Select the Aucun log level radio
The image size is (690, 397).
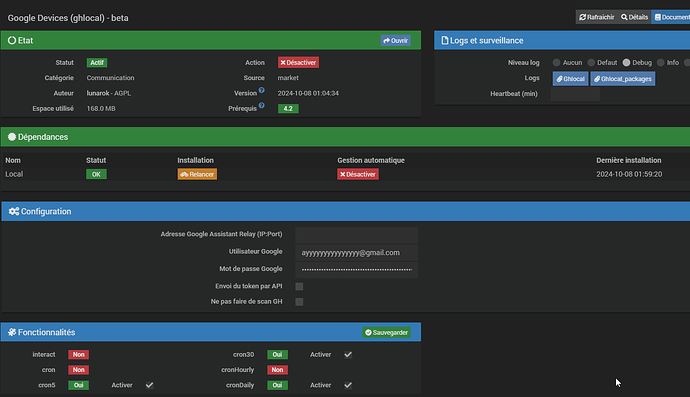click(557, 62)
